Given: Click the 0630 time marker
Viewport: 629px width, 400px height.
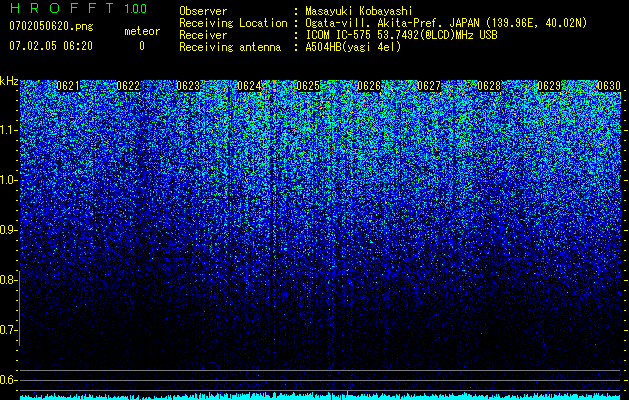Looking at the screenshot, I should coord(609,86).
